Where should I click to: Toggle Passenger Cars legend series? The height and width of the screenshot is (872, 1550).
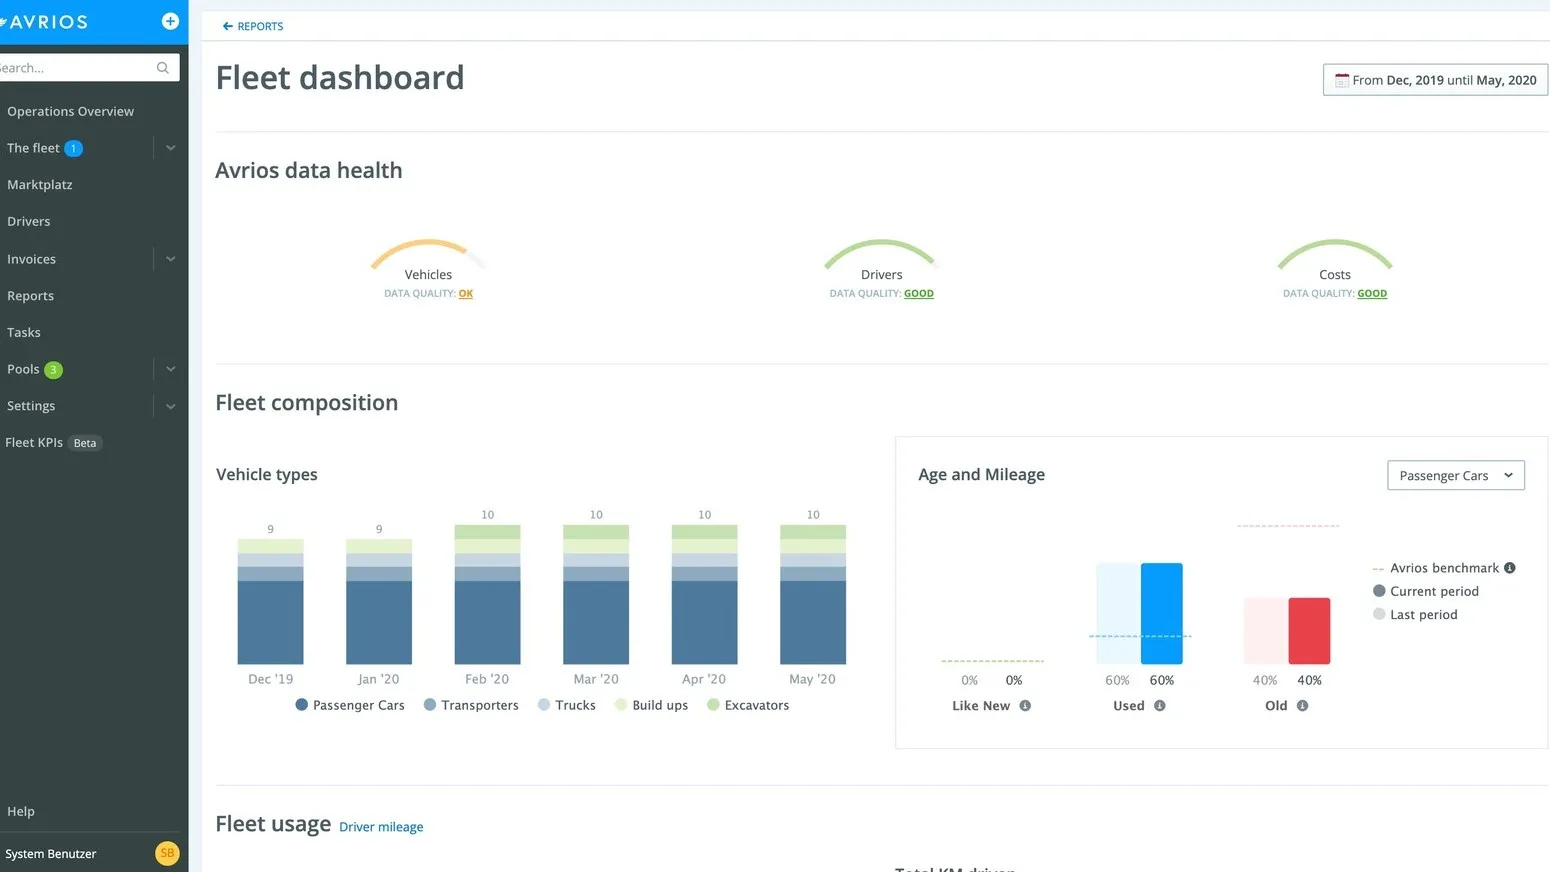[x=350, y=705]
